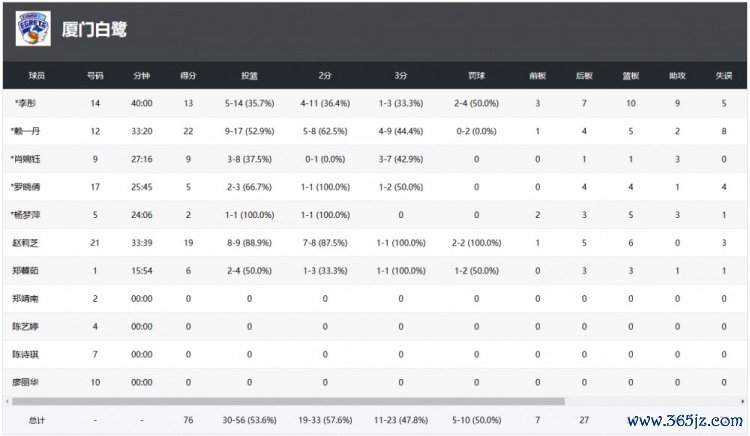750x436 pixels.
Task: Click the 厦门白鹭 team name title
Action: (94, 30)
